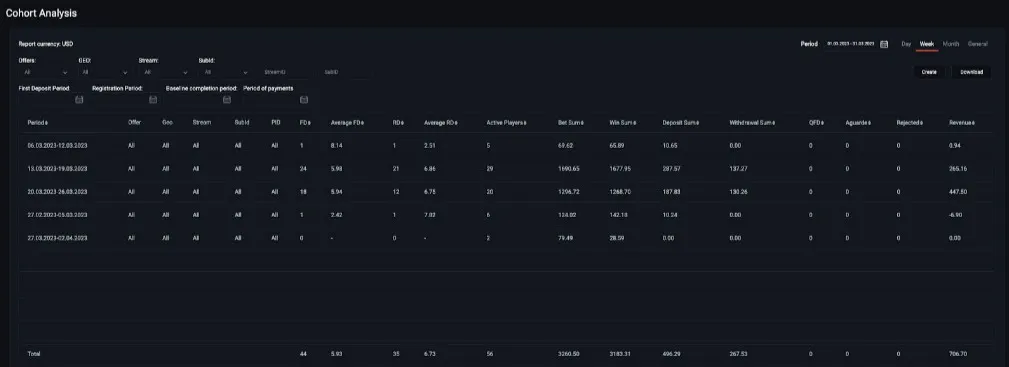This screenshot has height=367, width=1009.
Task: Click revenue value 265.16
Action: (958, 169)
